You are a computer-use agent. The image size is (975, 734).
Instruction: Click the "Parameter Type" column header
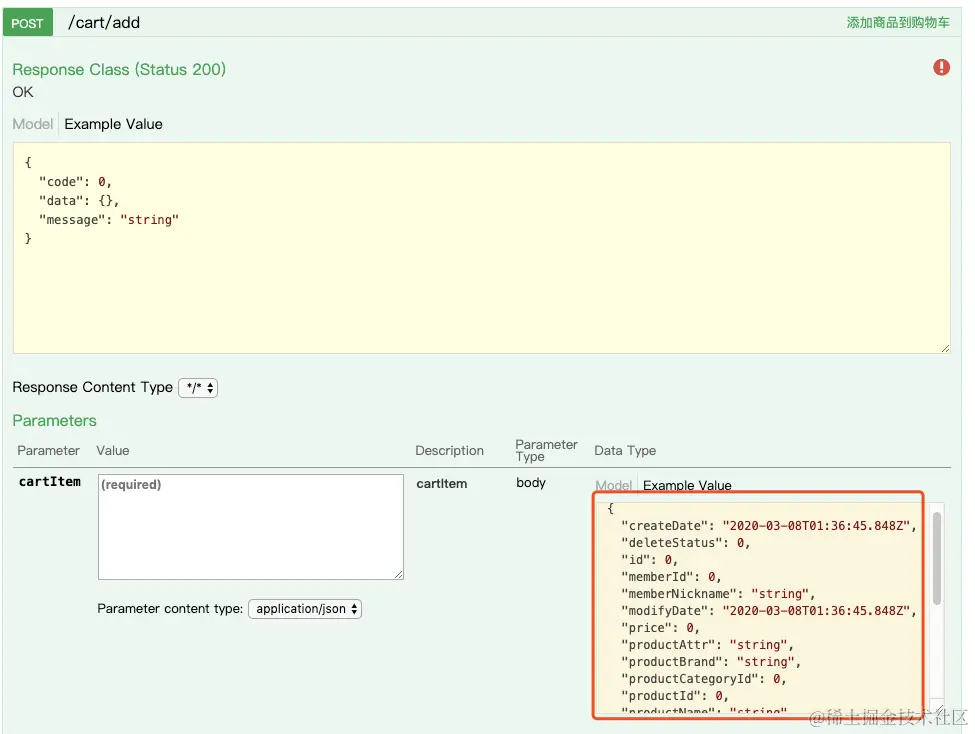pyautogui.click(x=547, y=450)
